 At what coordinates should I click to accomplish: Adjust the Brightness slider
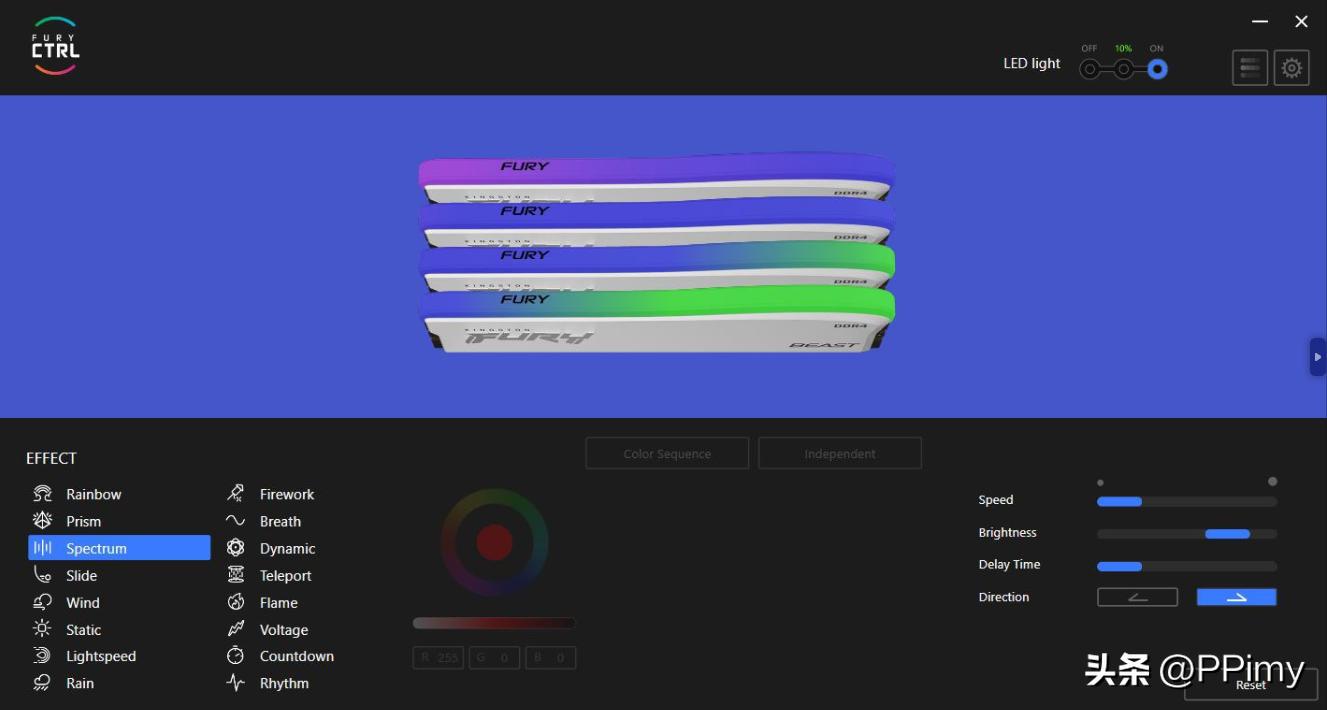(1187, 533)
